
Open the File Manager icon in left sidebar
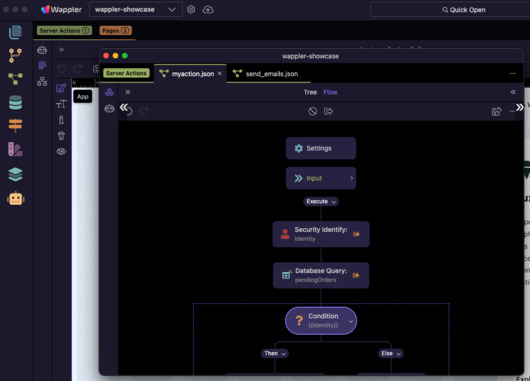pos(15,32)
